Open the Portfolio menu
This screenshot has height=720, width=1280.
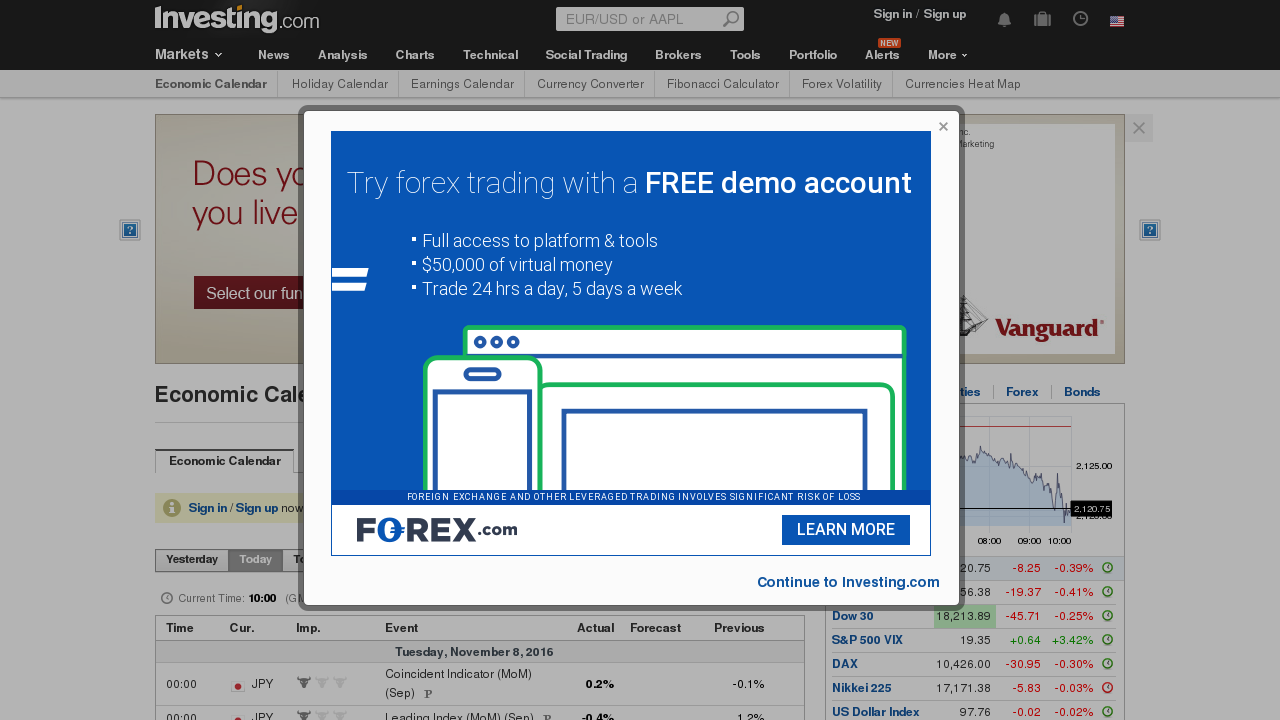point(813,55)
